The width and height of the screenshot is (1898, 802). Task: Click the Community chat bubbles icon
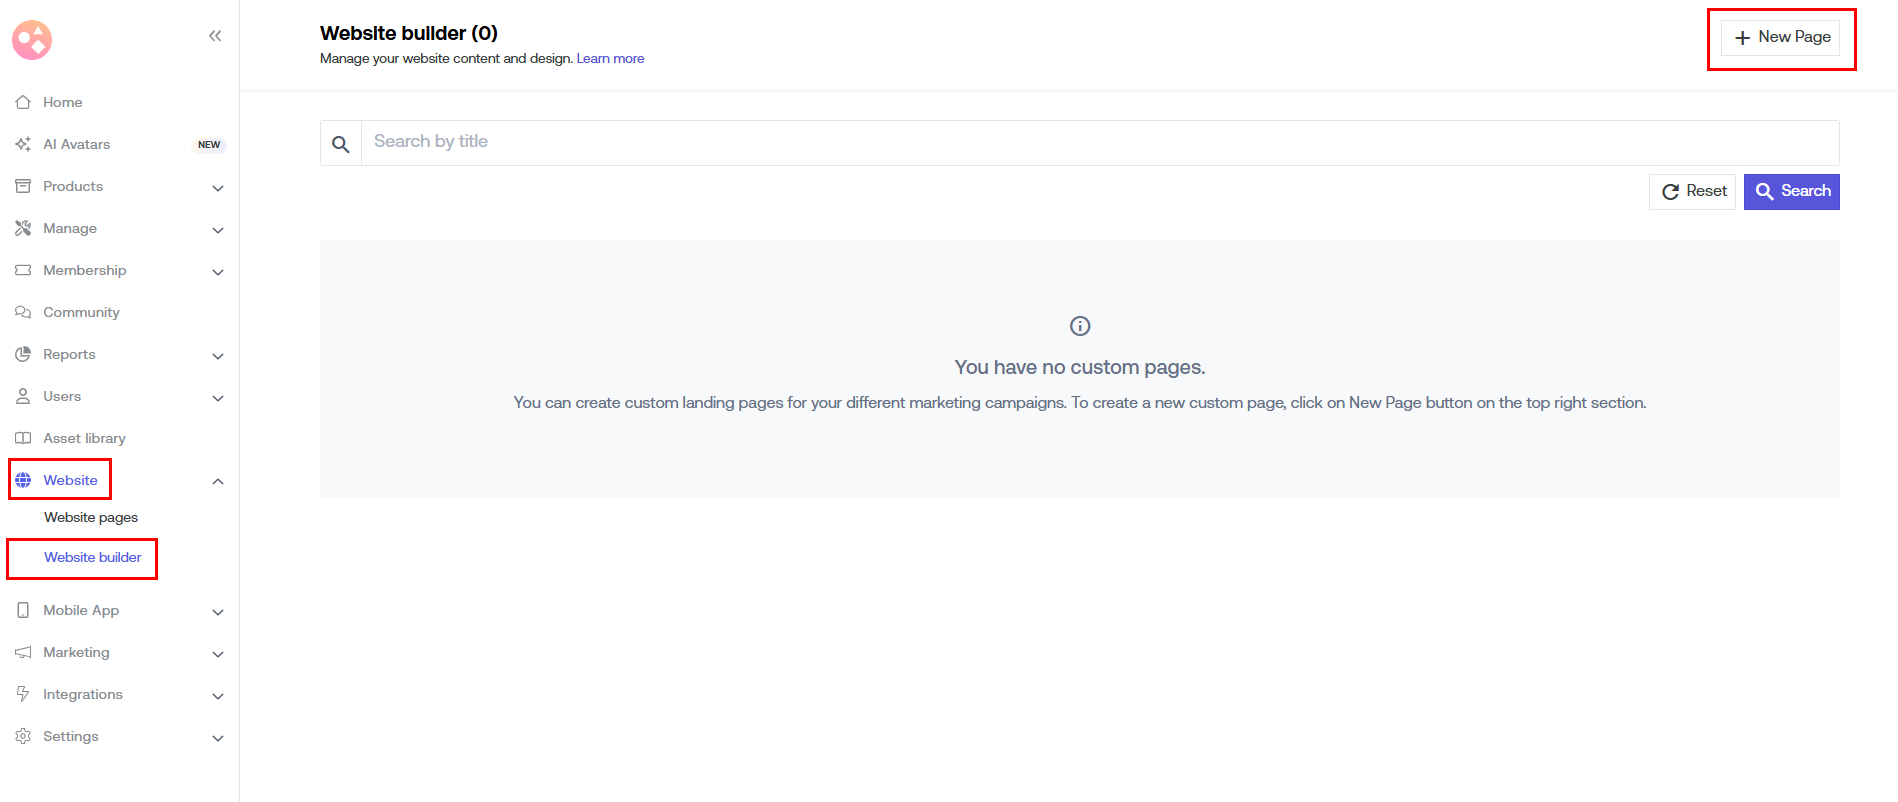[x=23, y=312]
